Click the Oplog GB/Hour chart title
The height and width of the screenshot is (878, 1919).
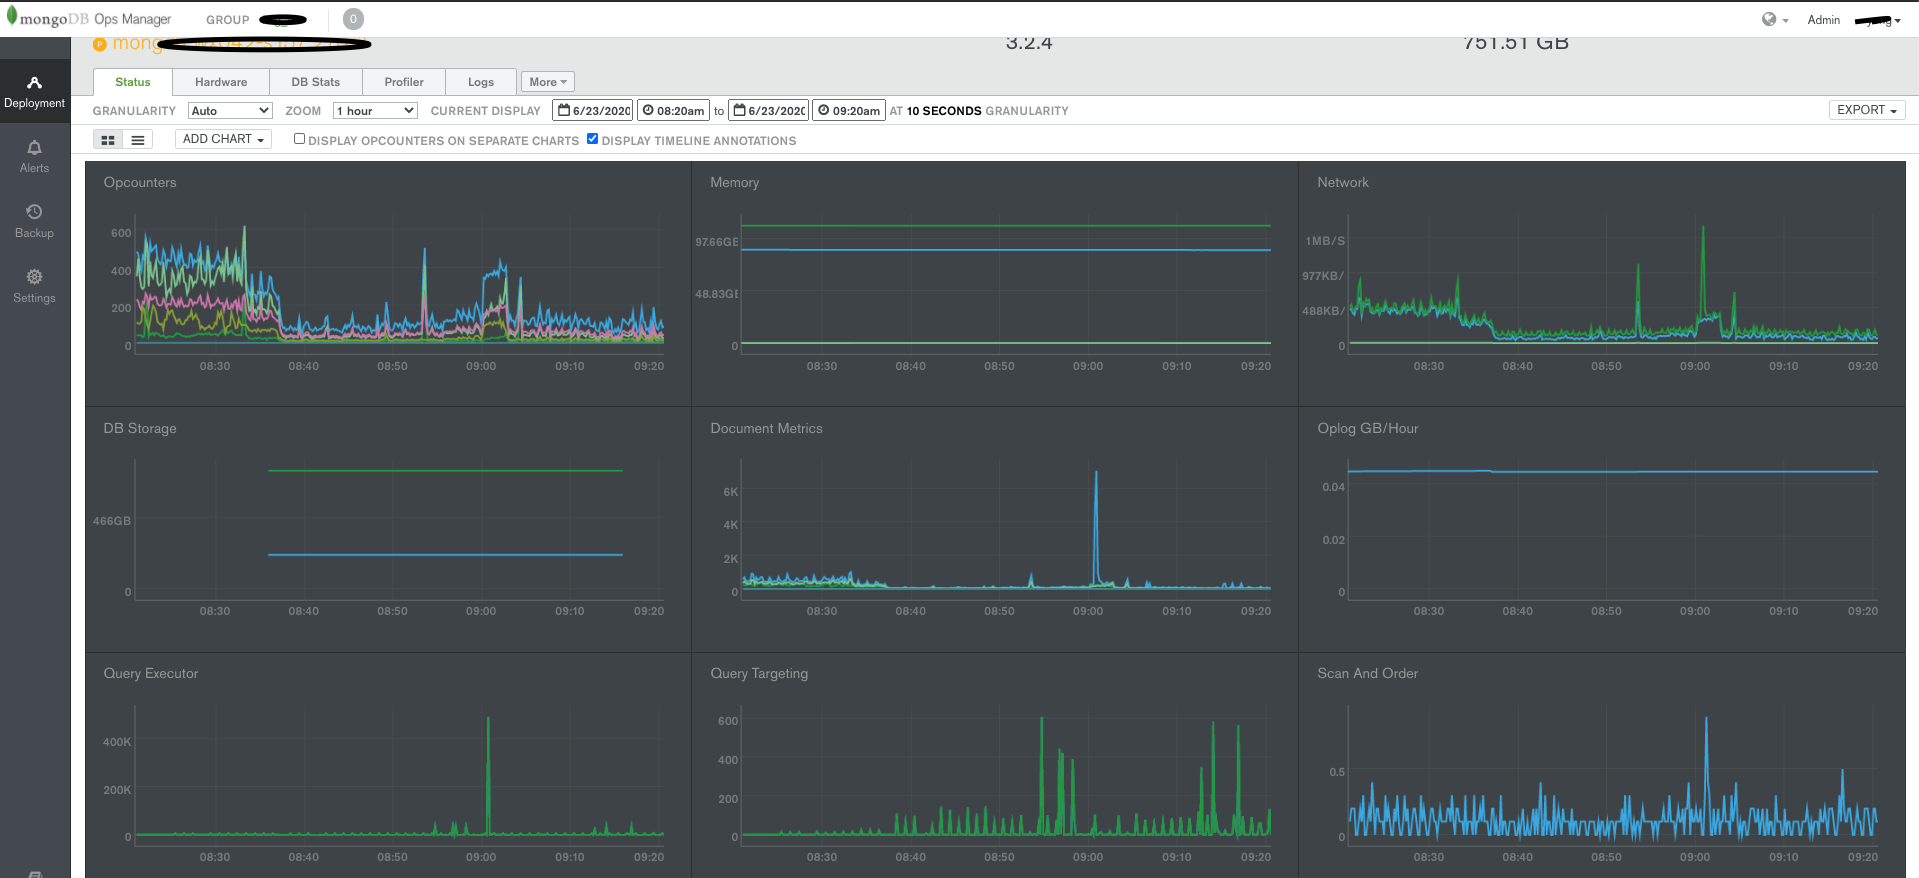pos(1368,428)
